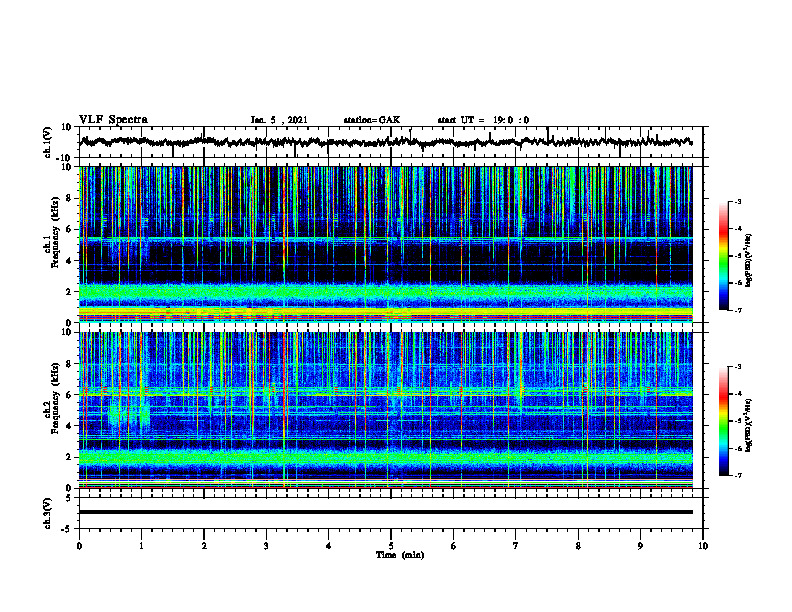The image size is (792, 612).
Task: Click the "start UT = 19:0 :0" header text
Action: point(483,120)
